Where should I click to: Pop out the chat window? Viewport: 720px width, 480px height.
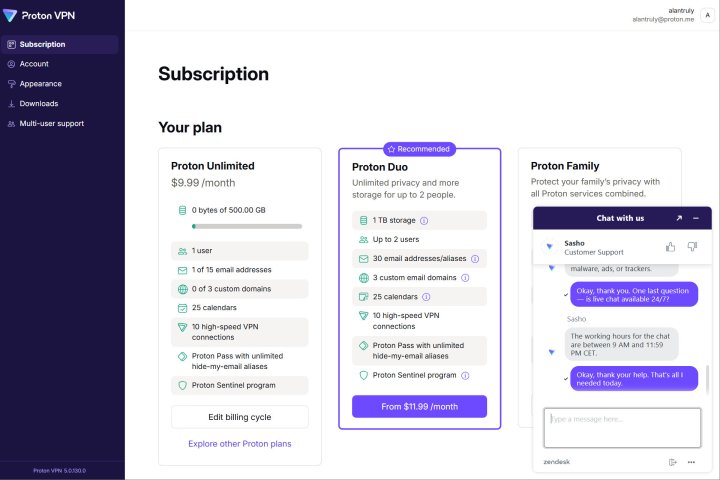pyautogui.click(x=678, y=218)
